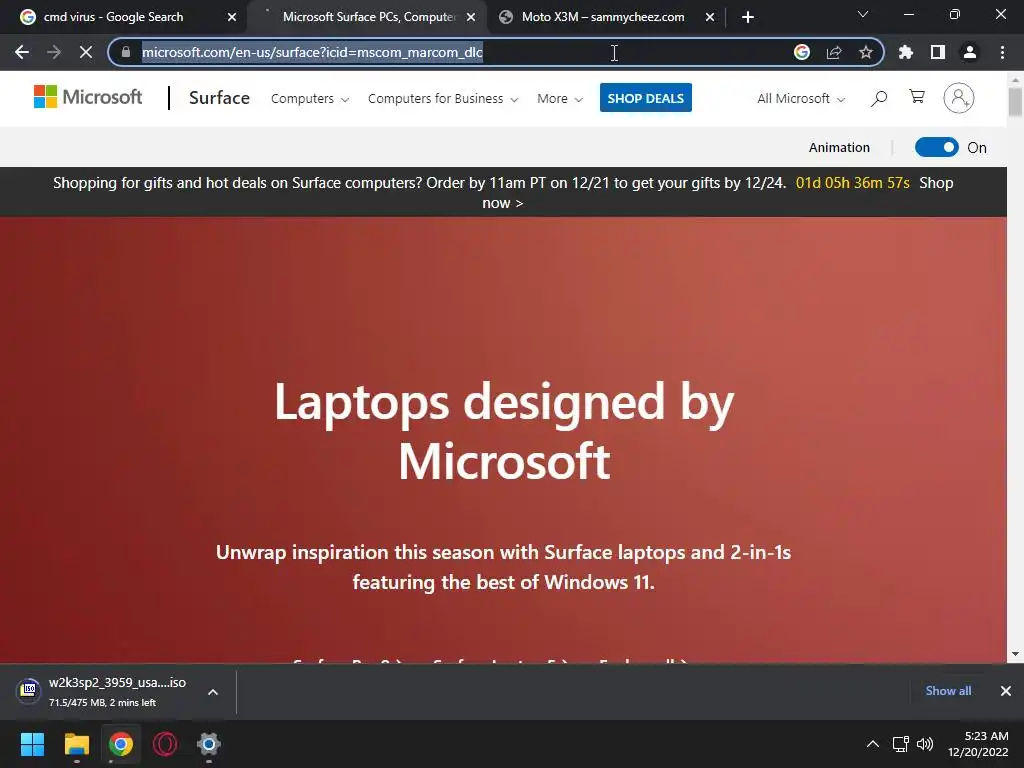Image resolution: width=1024 pixels, height=768 pixels.
Task: Launch Opera from the taskbar
Action: [165, 744]
